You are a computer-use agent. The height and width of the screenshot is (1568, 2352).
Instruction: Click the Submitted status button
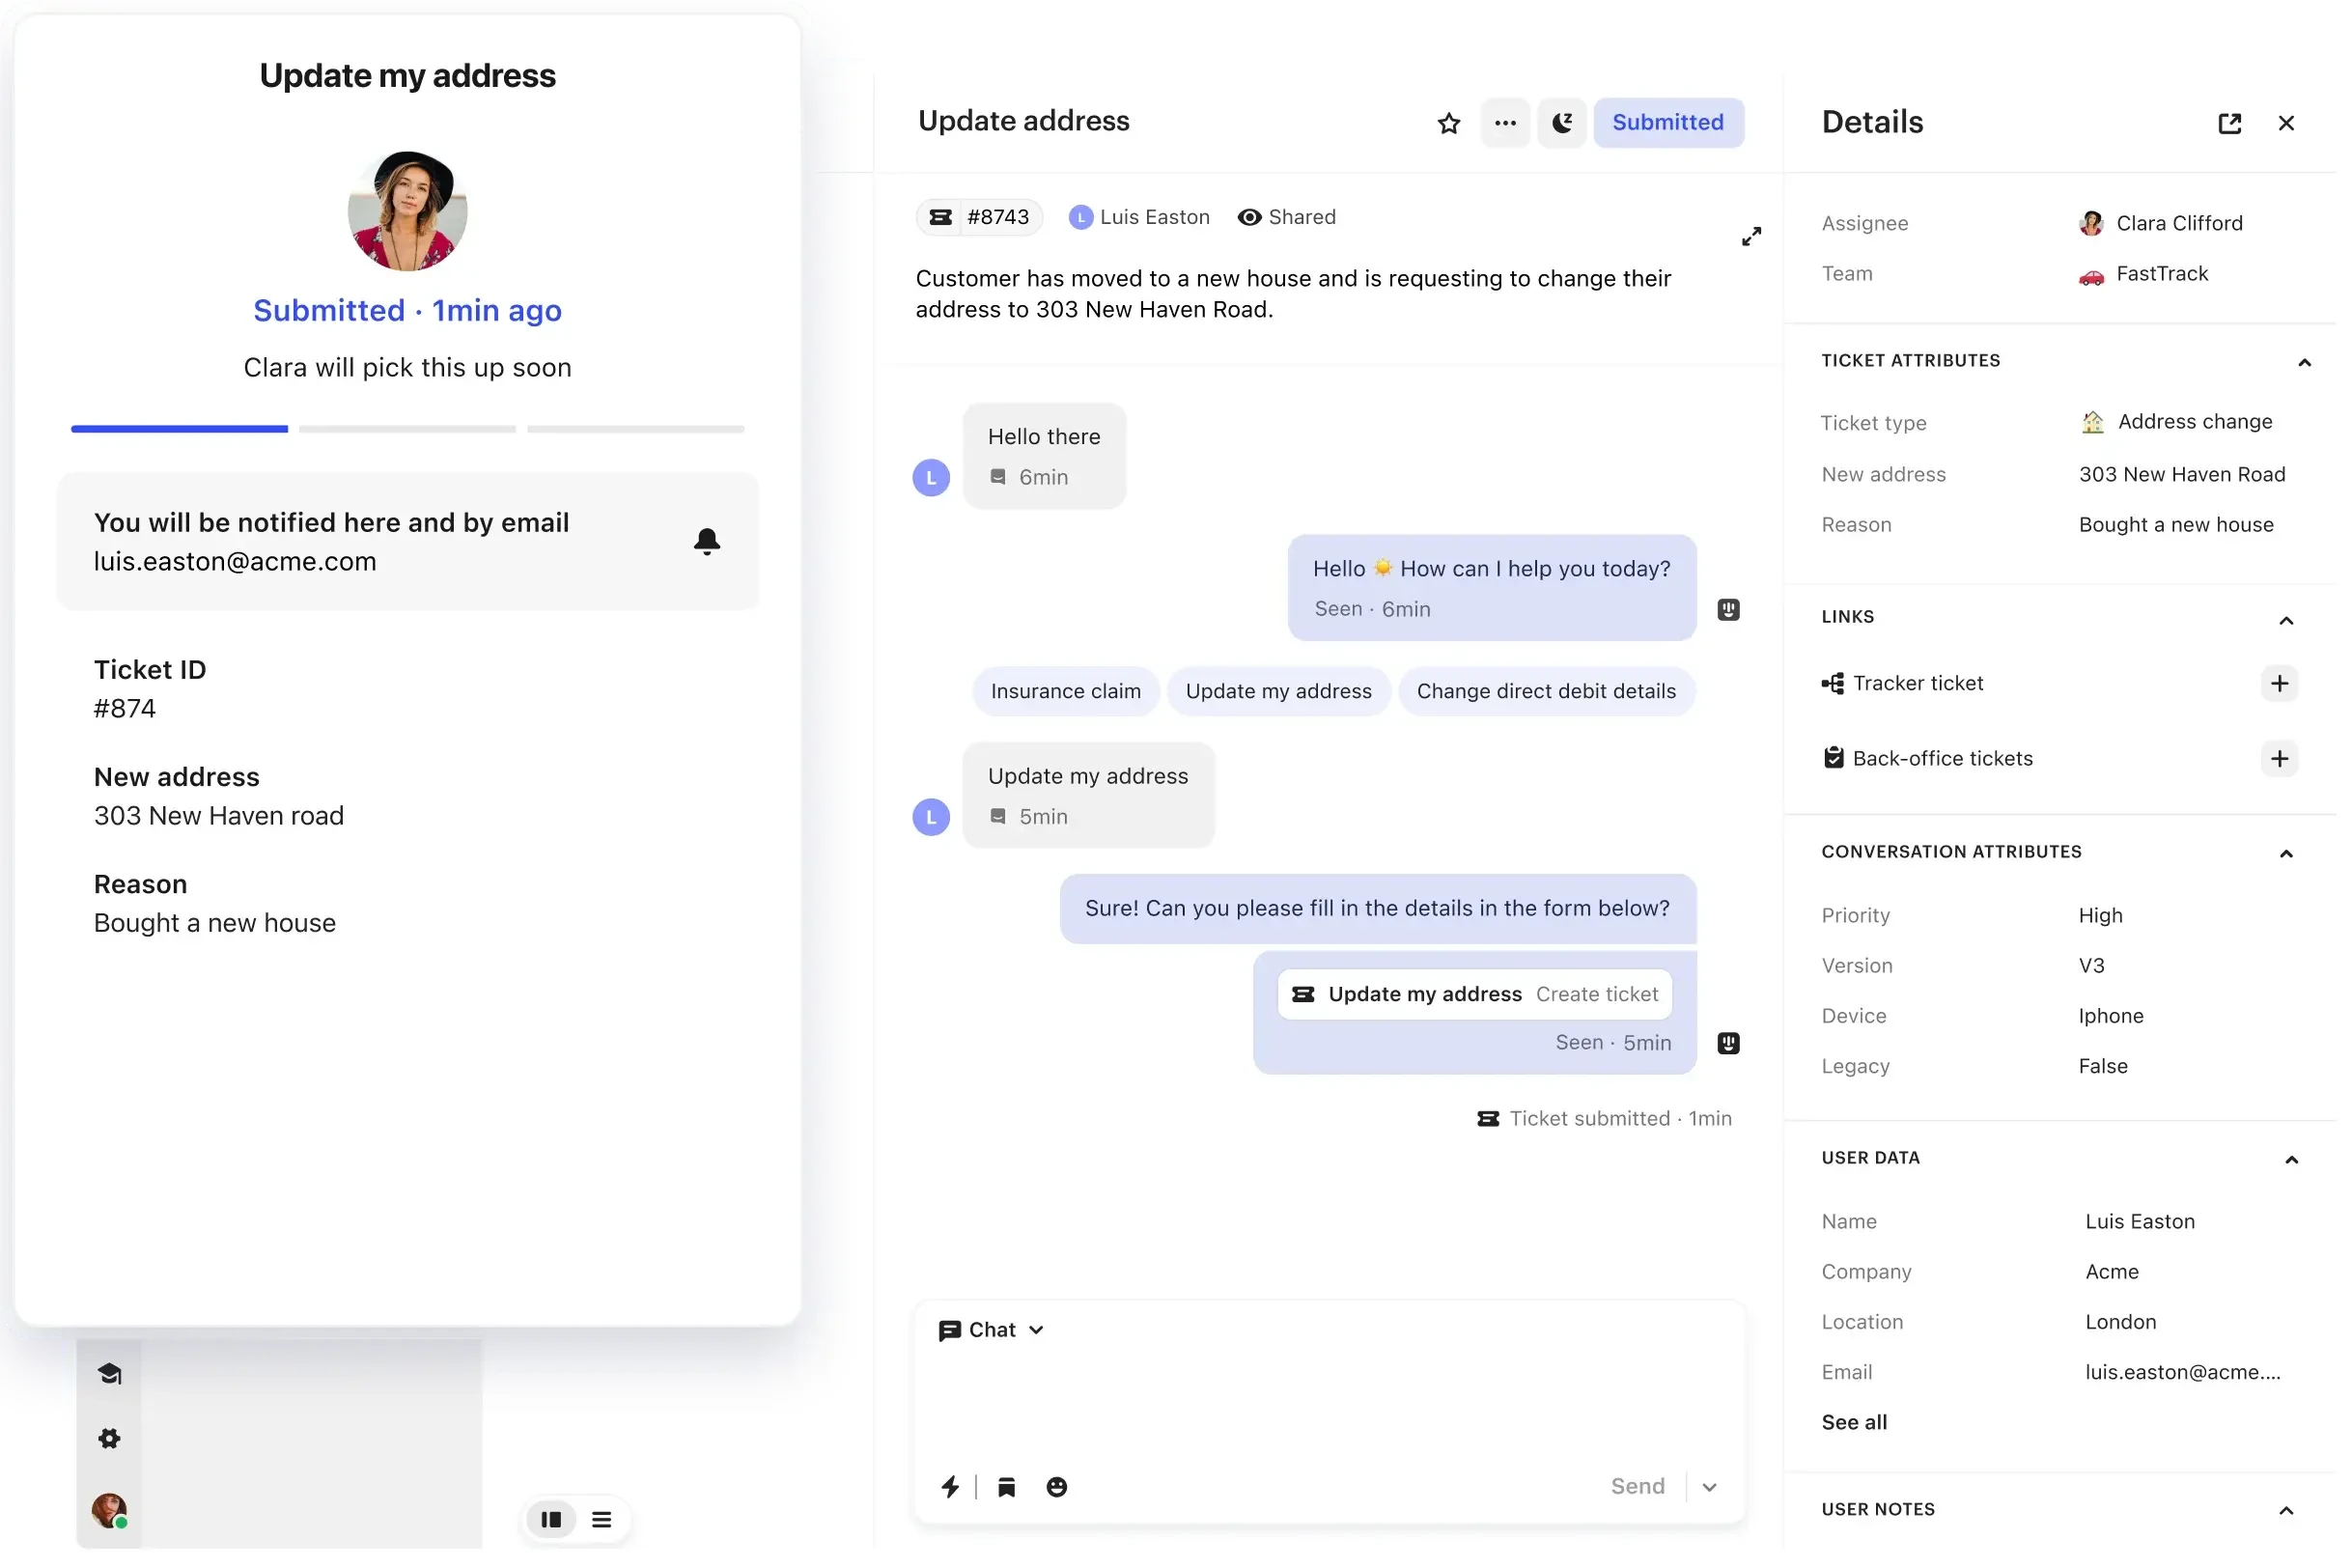pyautogui.click(x=1667, y=123)
